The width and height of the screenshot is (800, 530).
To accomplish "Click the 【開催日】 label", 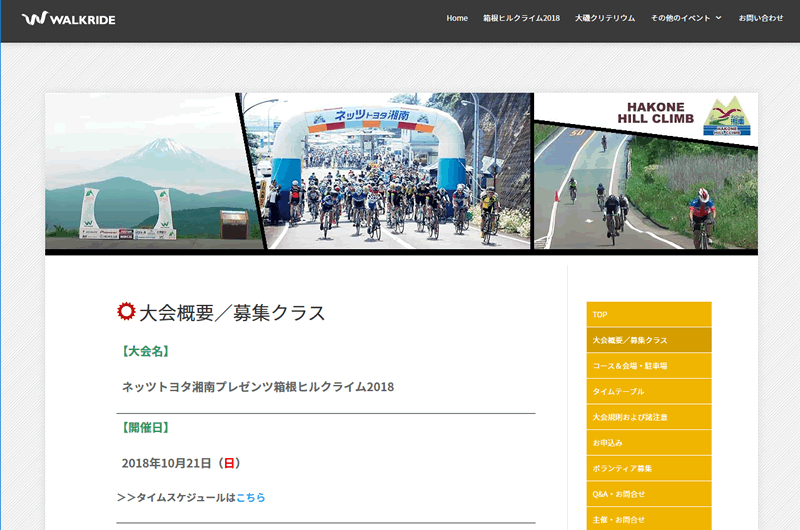I will click(145, 427).
